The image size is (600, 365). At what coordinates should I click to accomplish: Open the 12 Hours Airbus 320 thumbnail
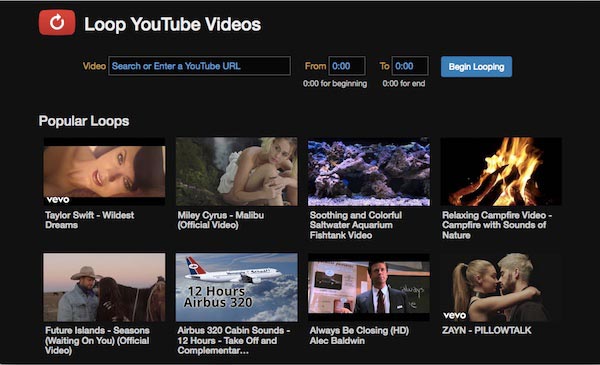(x=236, y=287)
